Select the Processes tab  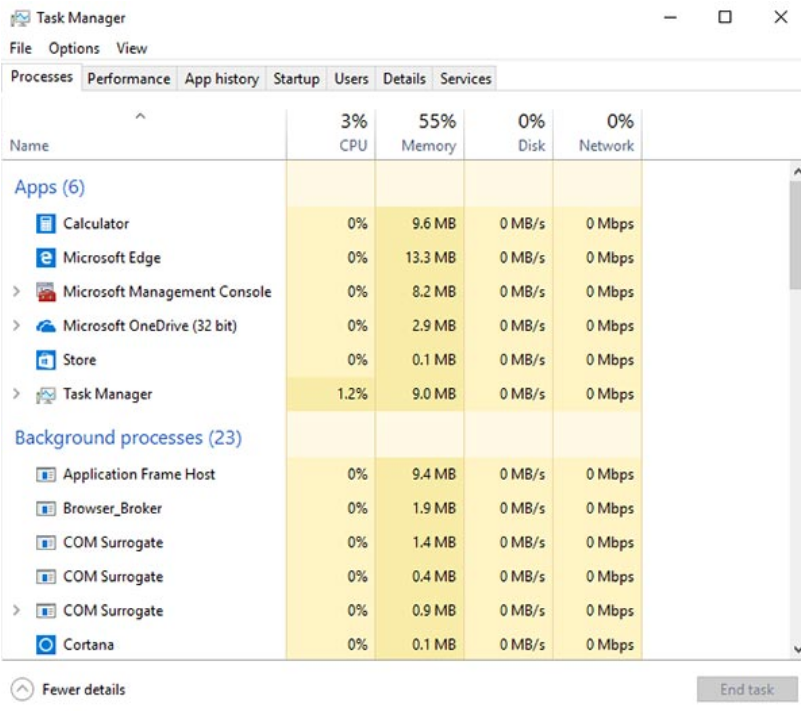(41, 77)
